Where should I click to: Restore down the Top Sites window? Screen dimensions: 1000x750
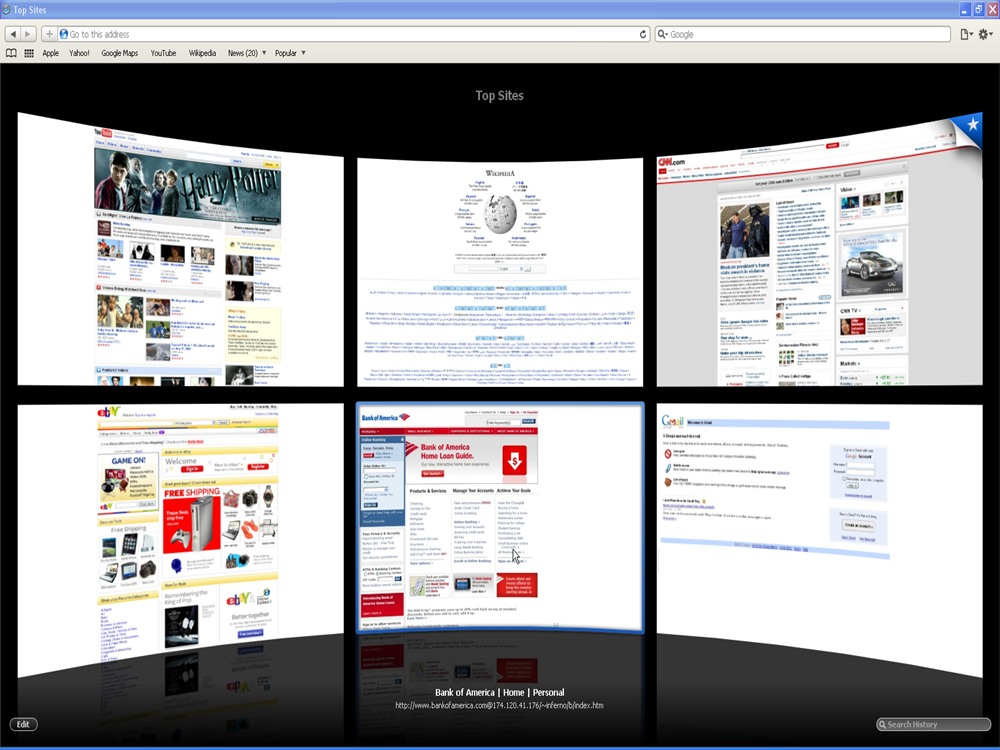tap(979, 10)
